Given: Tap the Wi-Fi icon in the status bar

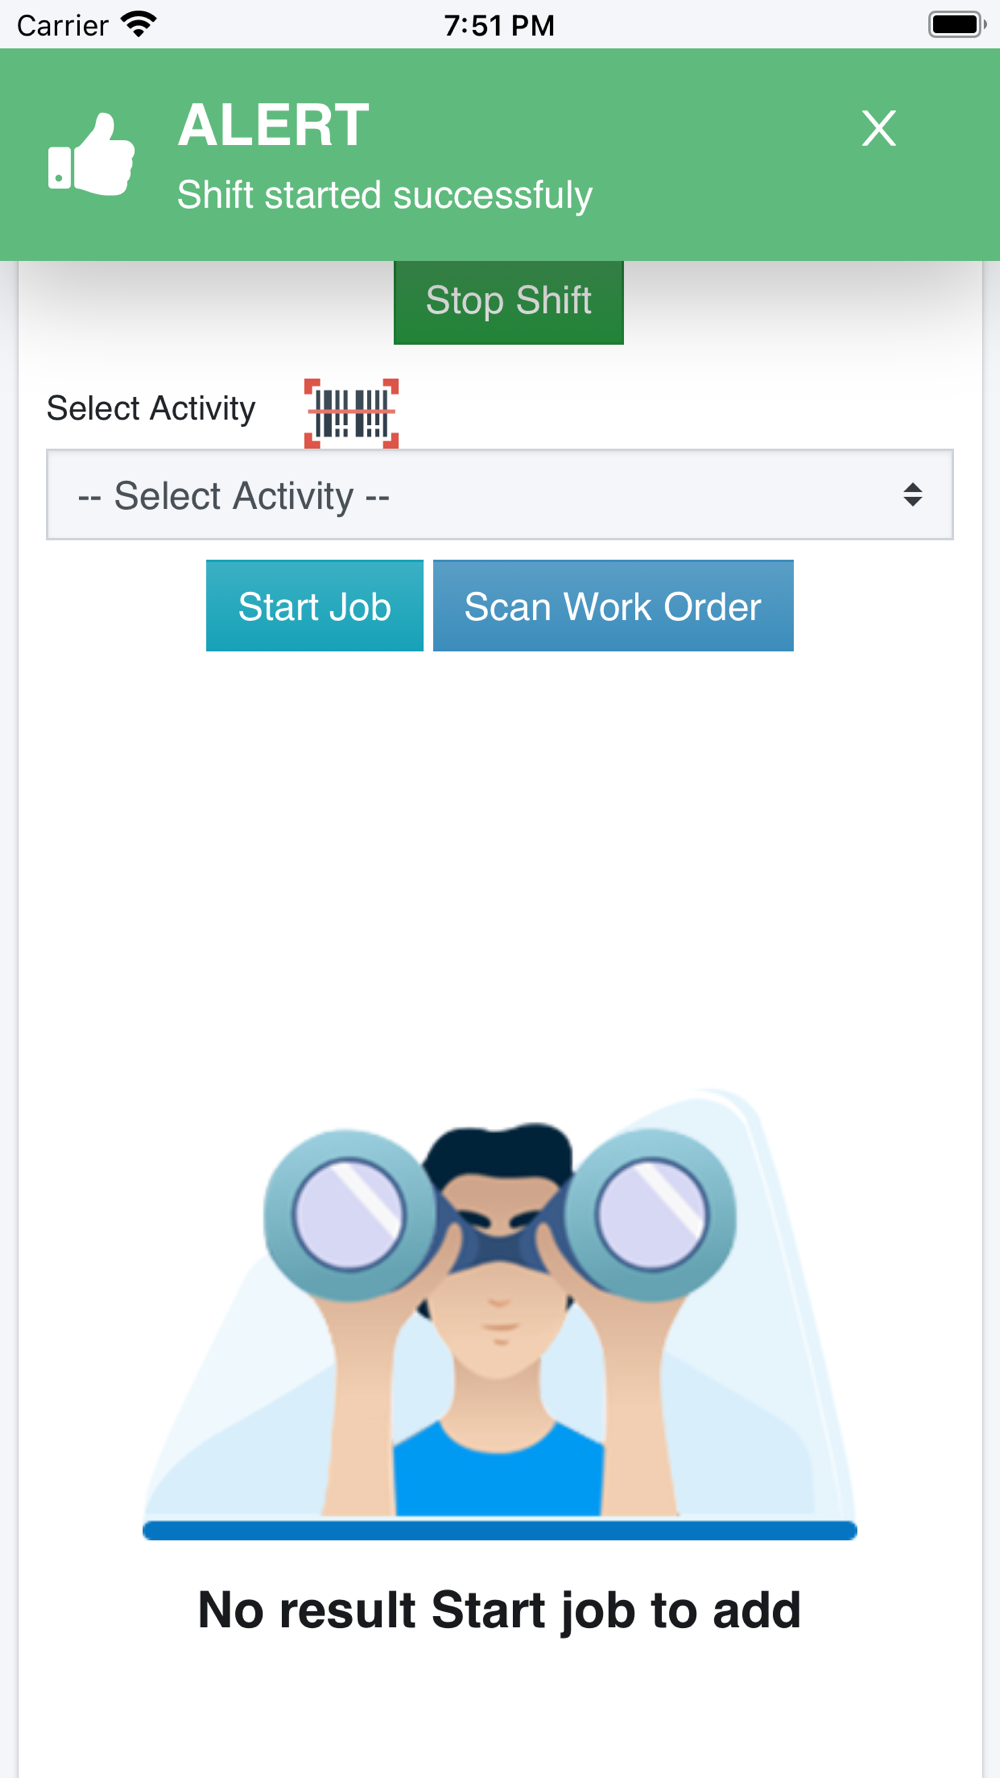Looking at the screenshot, I should 138,24.
